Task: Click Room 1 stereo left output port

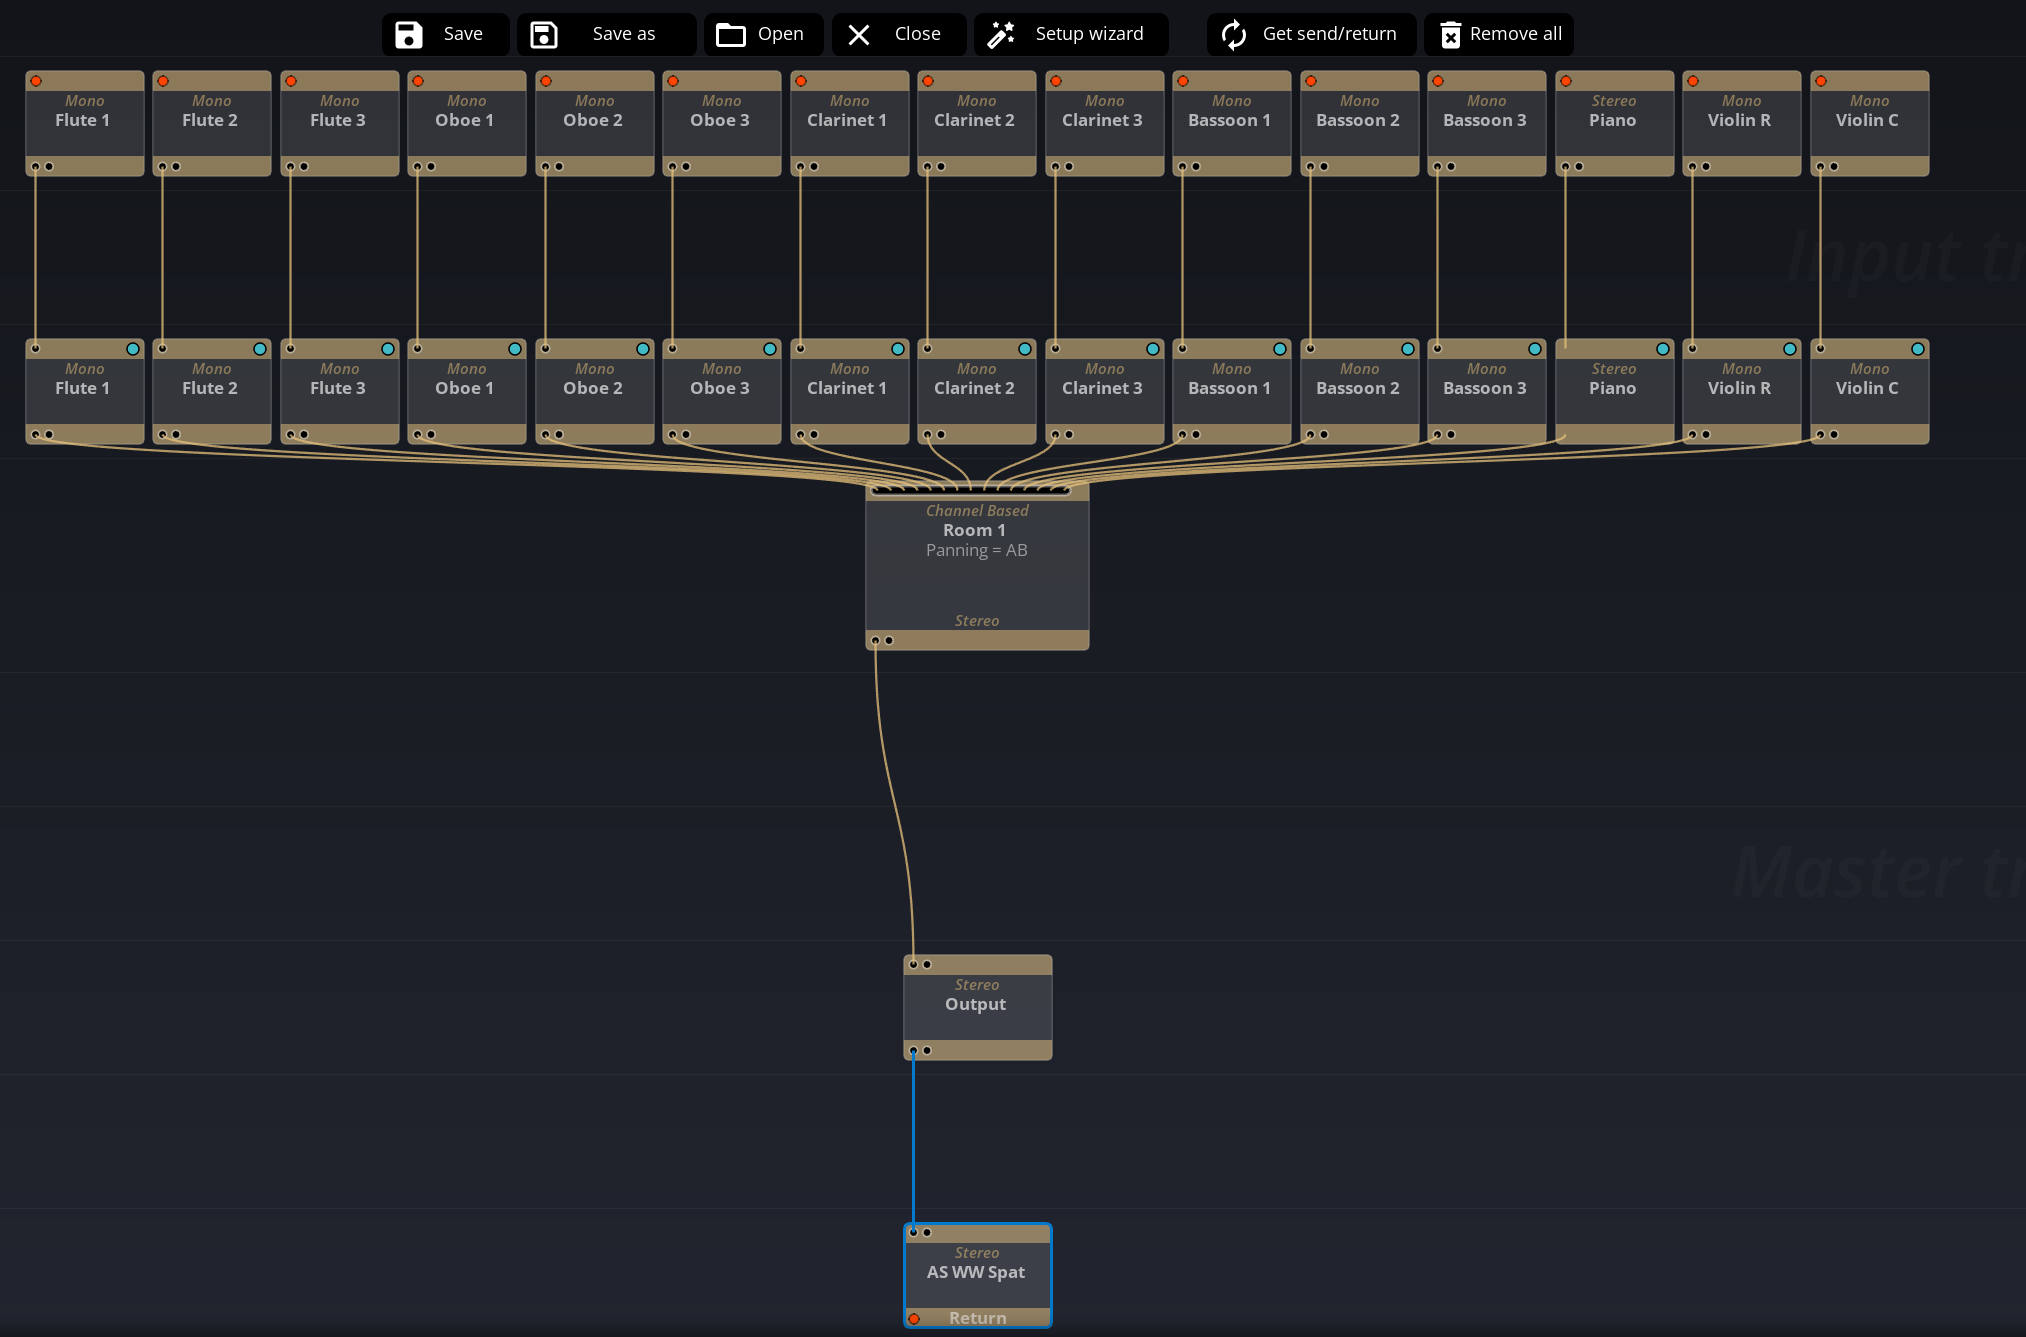Action: 876,640
